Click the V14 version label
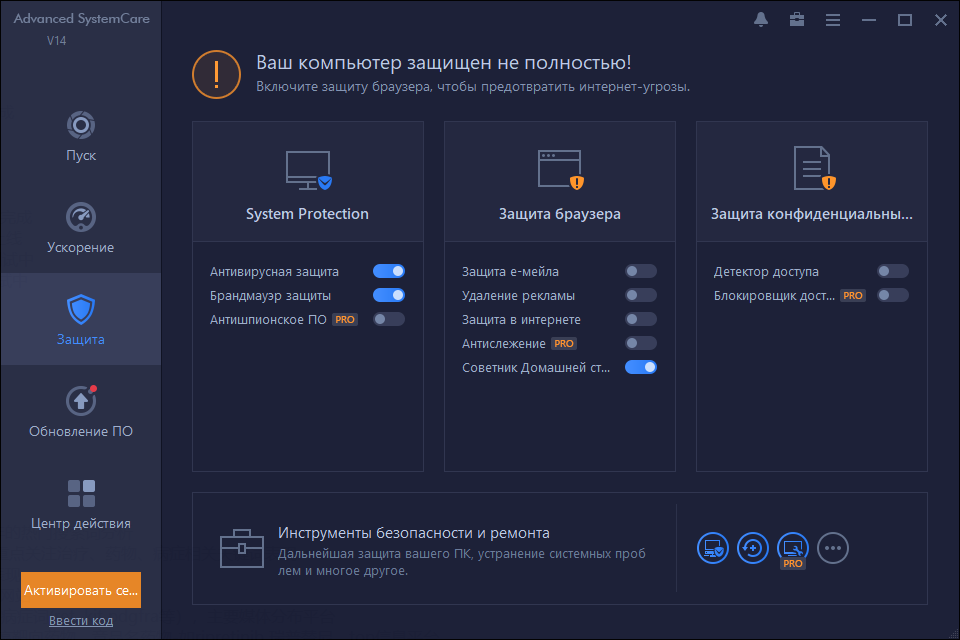The width and height of the screenshot is (960, 640). tap(56, 40)
